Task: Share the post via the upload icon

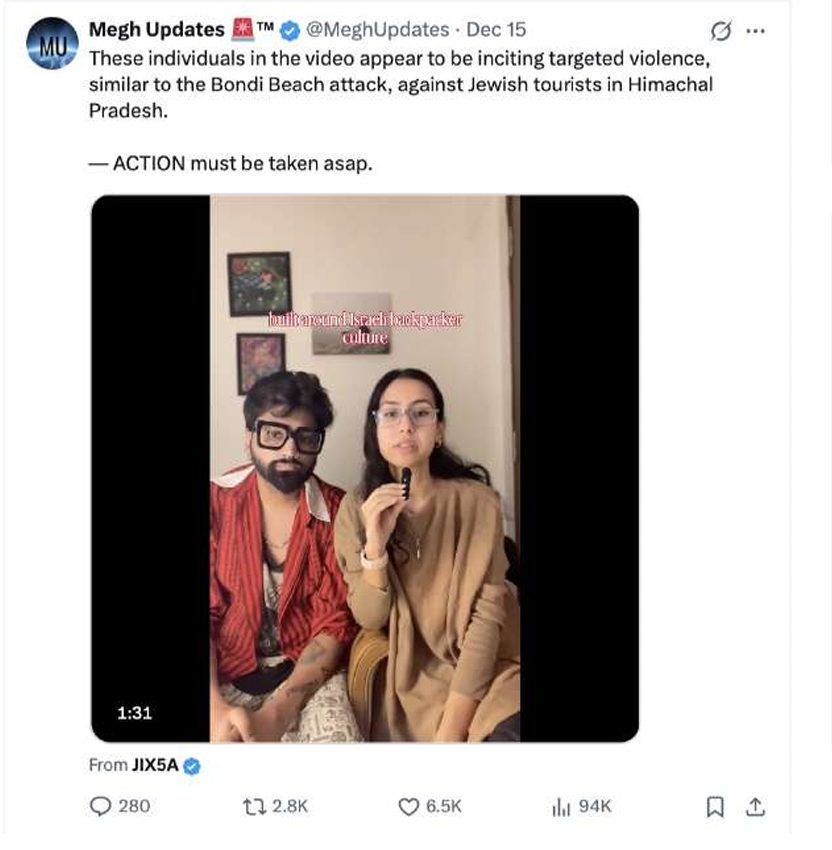Action: pyautogui.click(x=756, y=807)
